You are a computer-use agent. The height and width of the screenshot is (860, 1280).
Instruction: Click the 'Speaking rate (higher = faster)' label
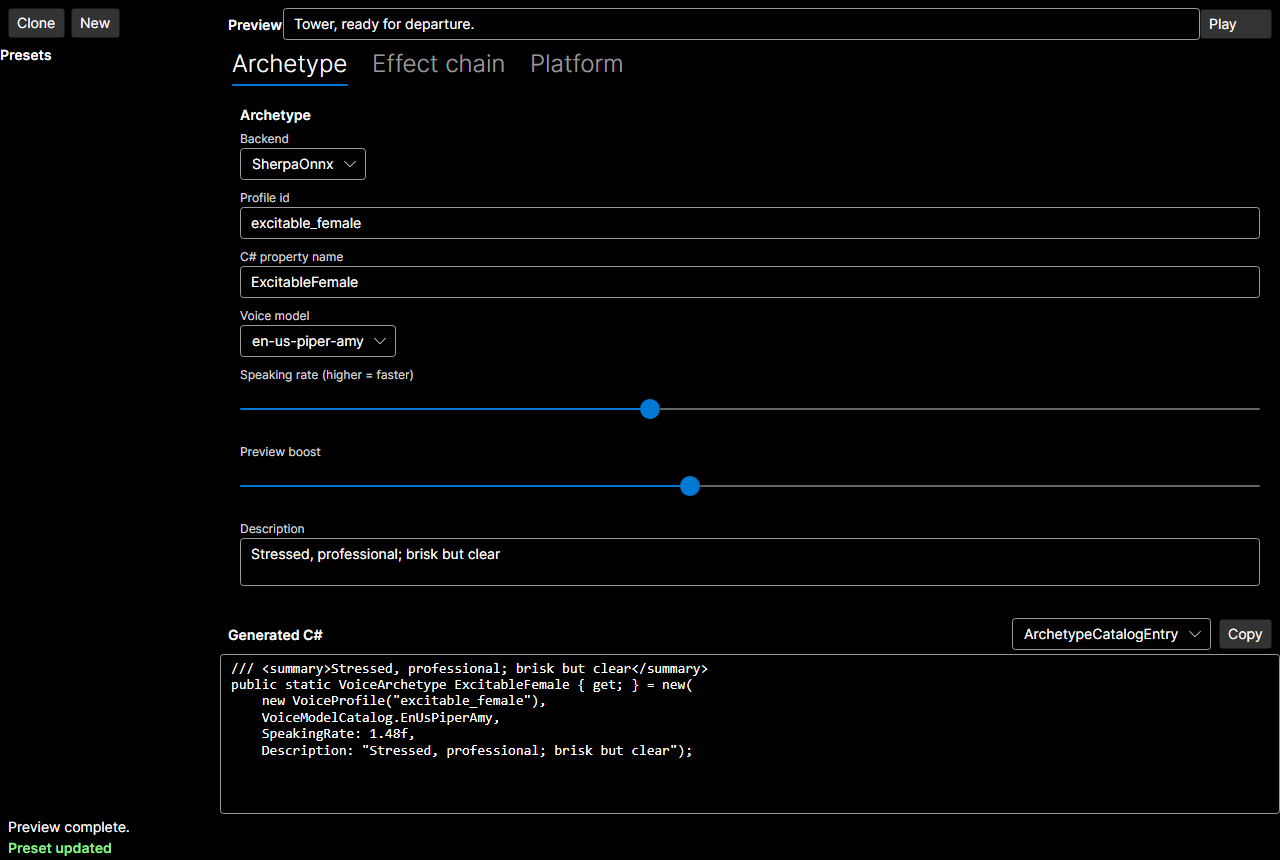327,375
